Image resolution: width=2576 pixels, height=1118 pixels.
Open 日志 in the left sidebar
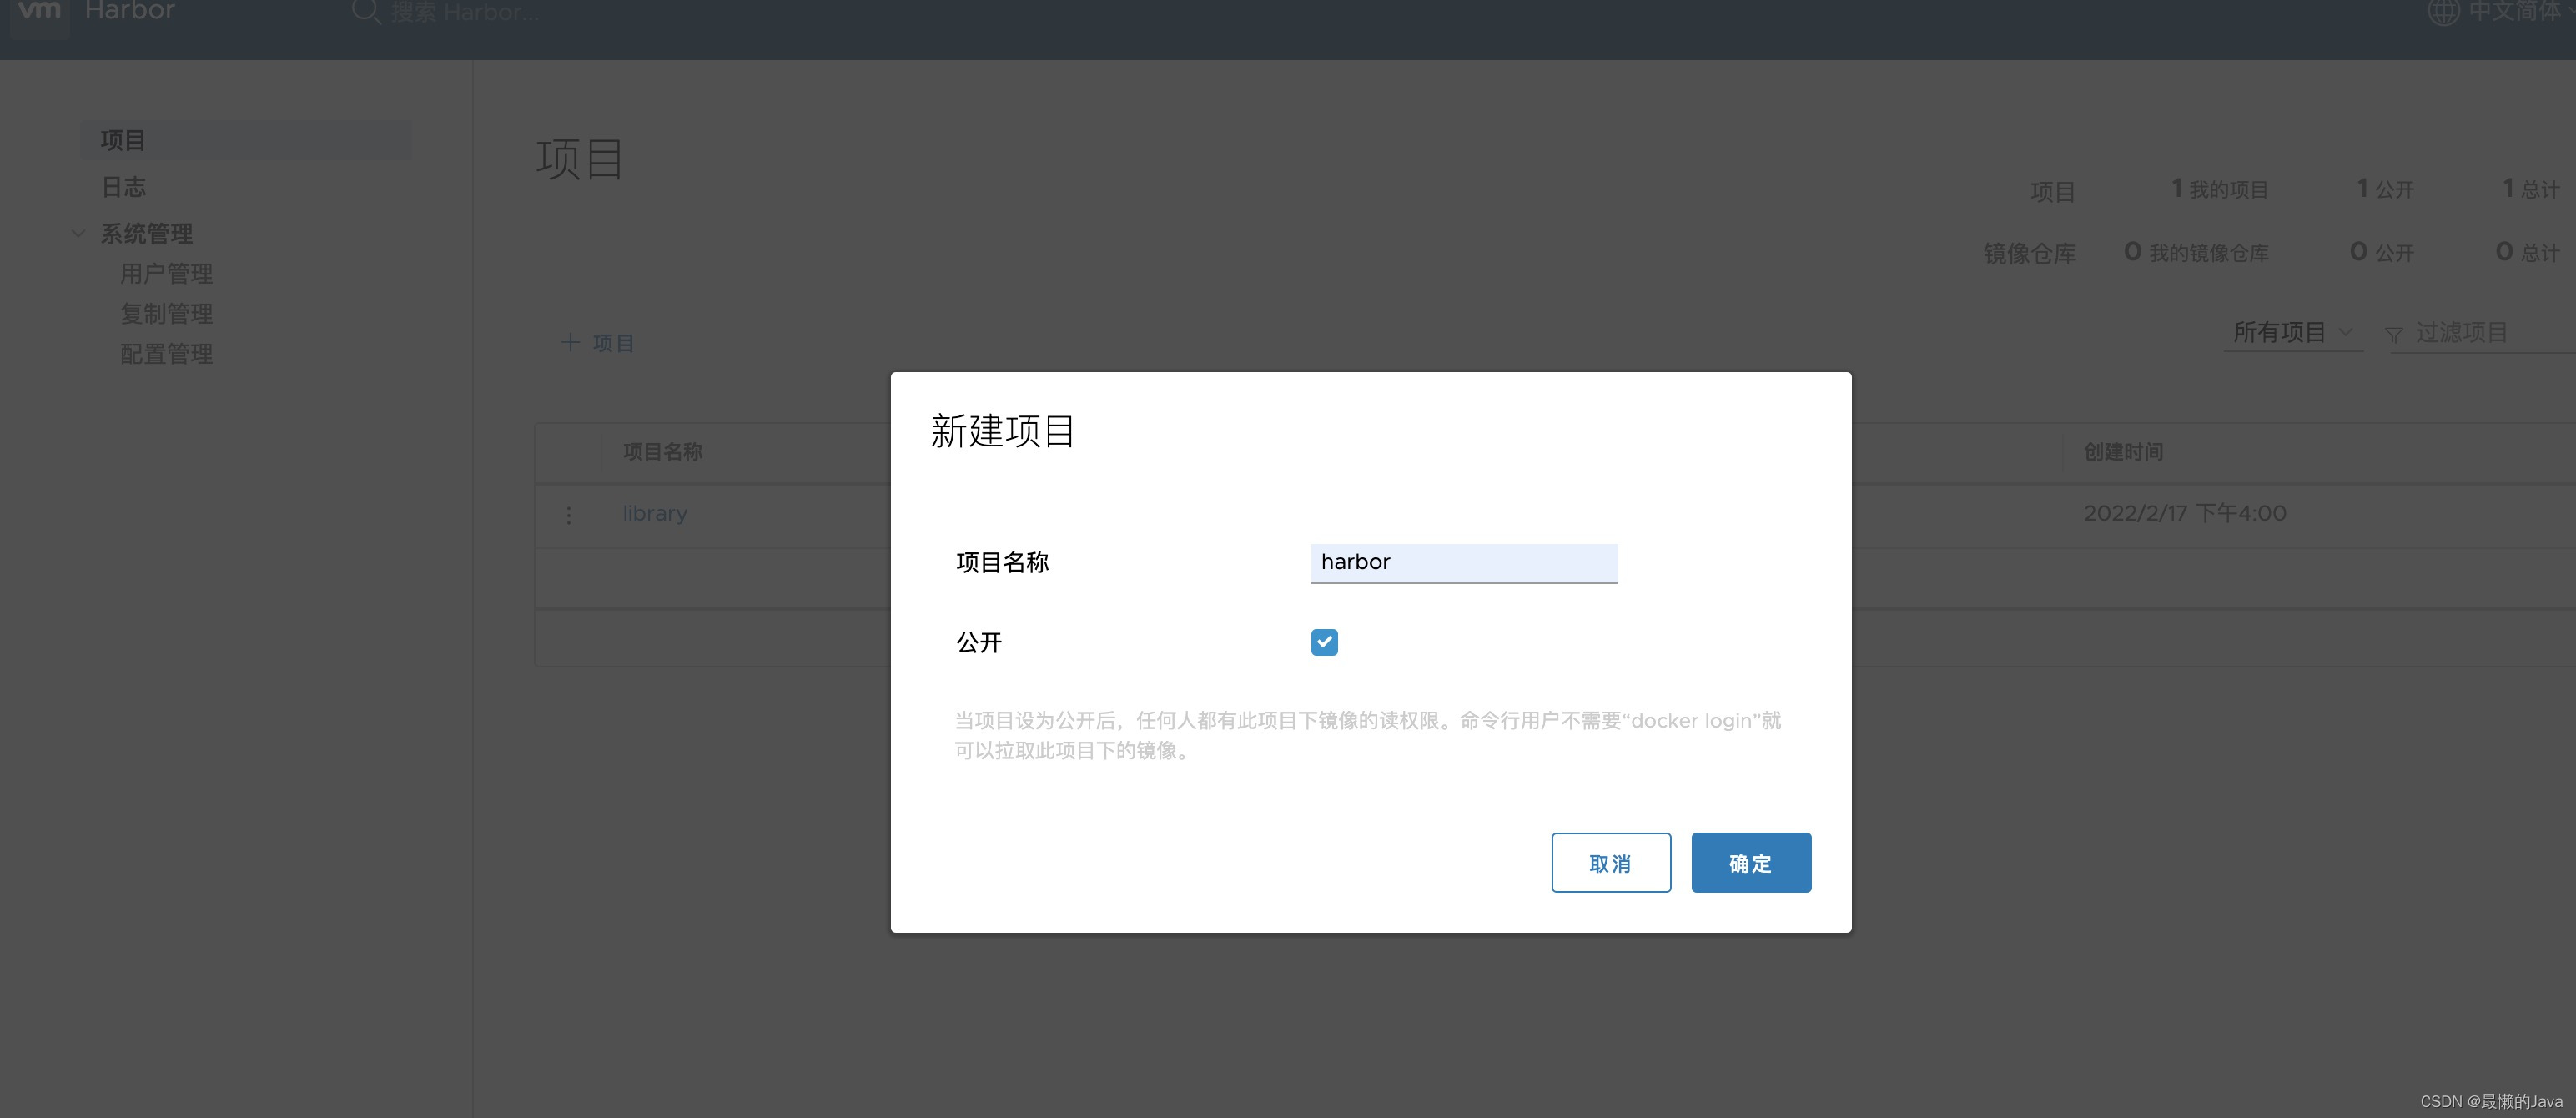[x=124, y=187]
